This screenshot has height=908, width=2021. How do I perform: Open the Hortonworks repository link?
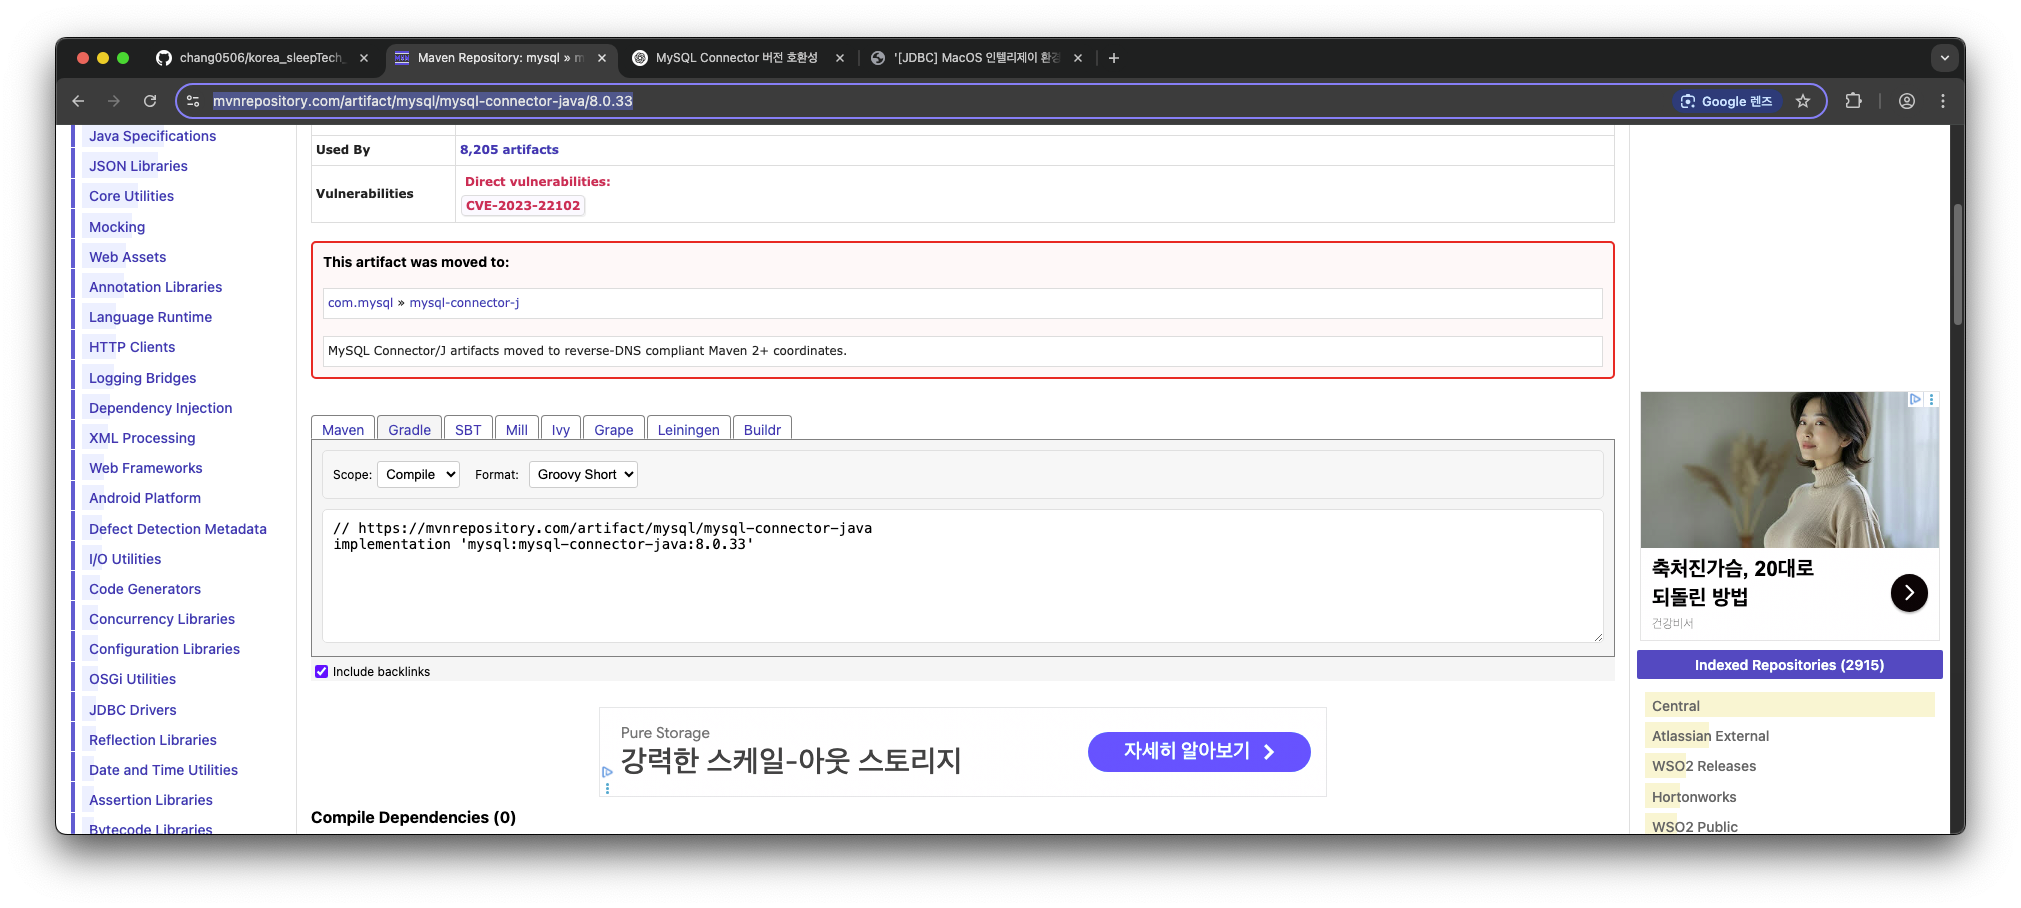1694,797
